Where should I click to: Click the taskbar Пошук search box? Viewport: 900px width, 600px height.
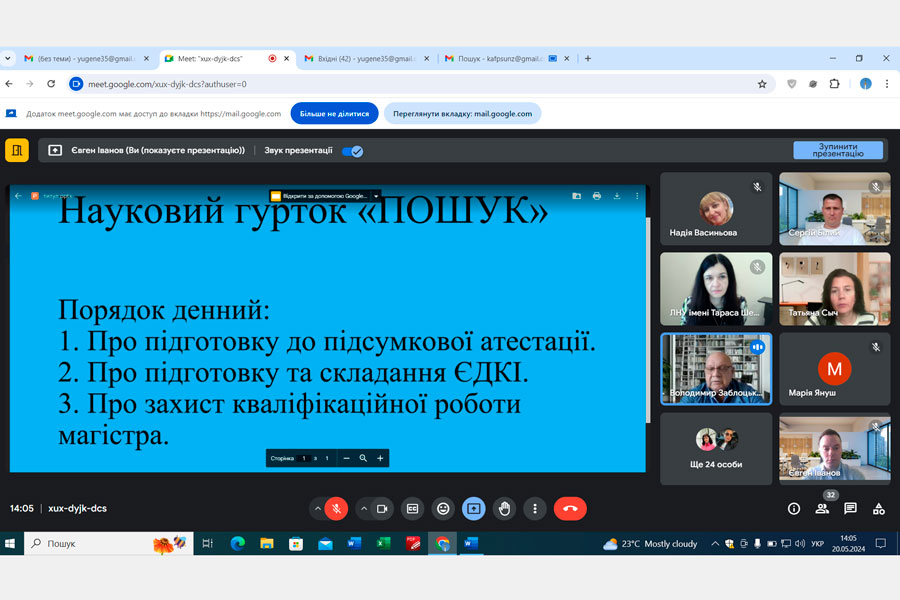tap(108, 543)
